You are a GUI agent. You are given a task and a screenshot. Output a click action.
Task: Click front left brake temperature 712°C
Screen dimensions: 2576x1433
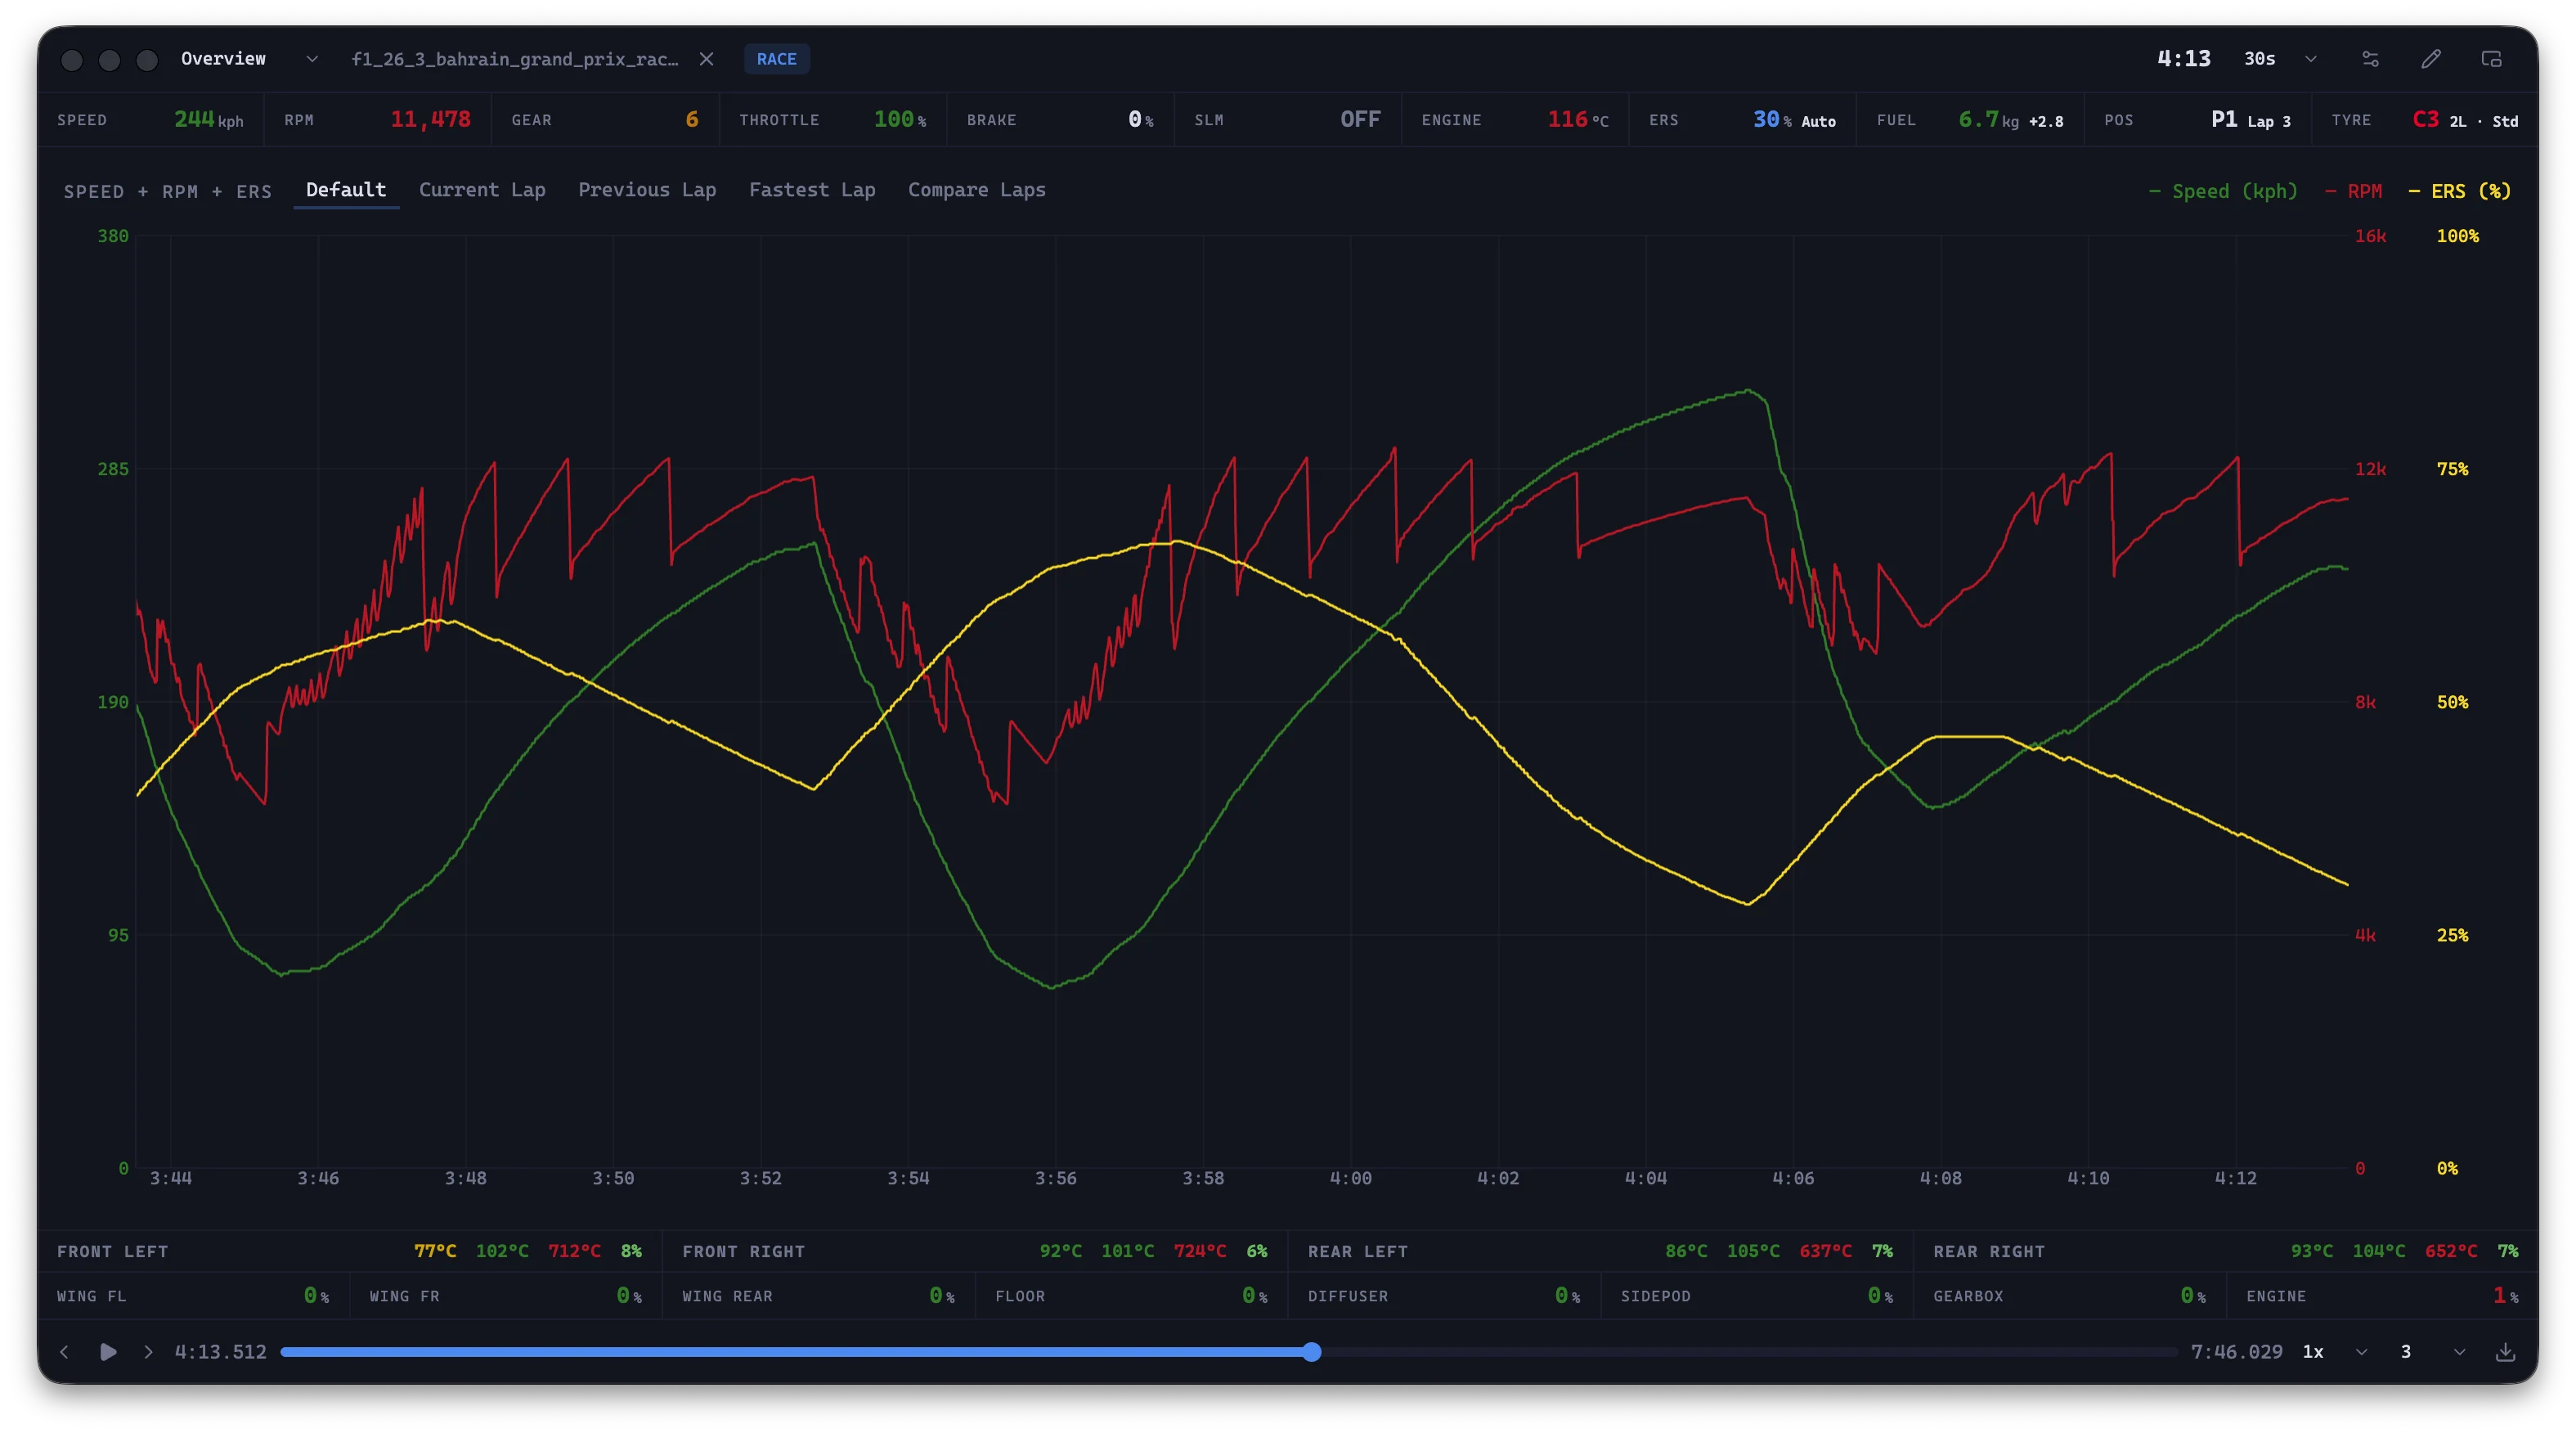point(574,1252)
